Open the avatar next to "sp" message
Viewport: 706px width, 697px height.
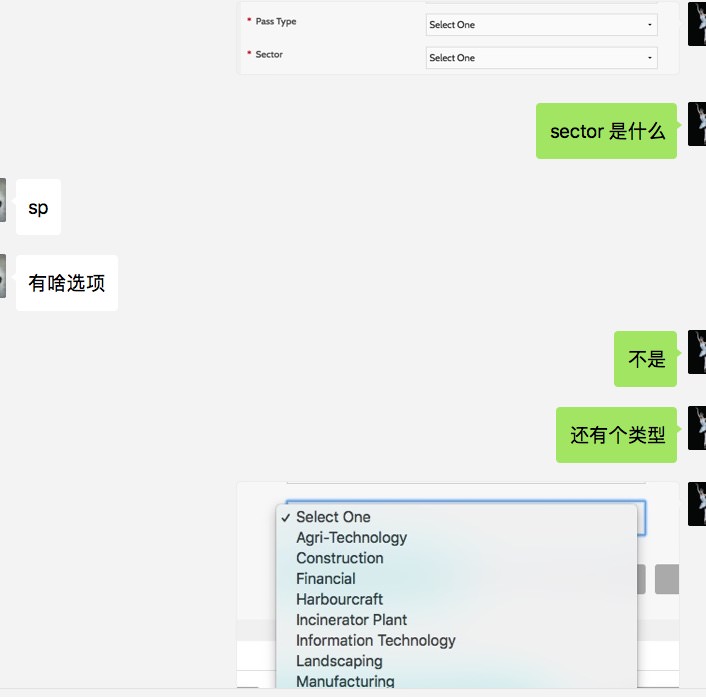3,207
